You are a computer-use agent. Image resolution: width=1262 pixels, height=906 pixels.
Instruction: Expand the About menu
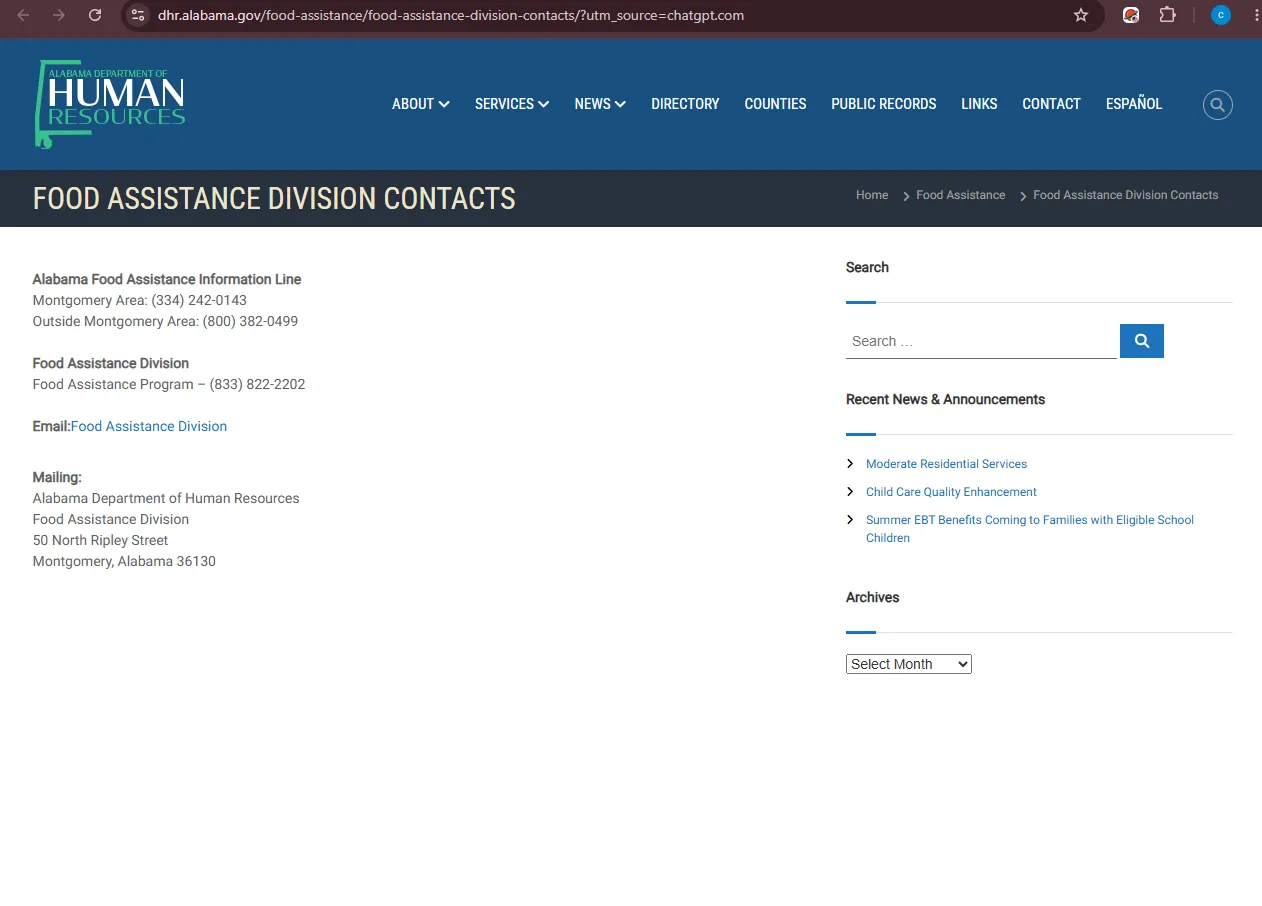click(x=420, y=104)
